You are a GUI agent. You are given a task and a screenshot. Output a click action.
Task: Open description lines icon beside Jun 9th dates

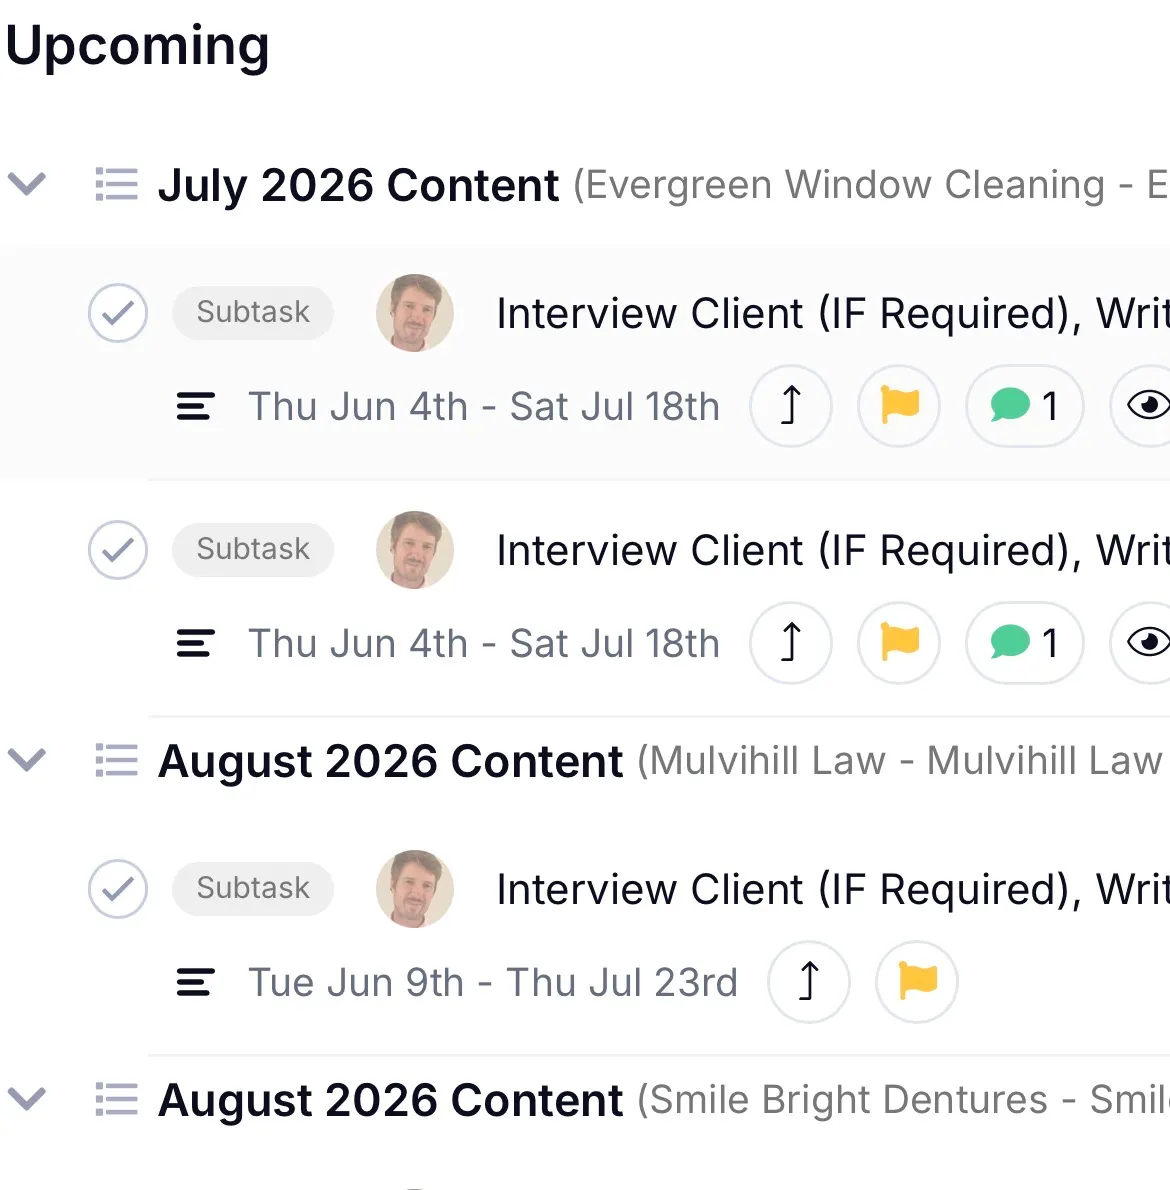[x=195, y=982]
